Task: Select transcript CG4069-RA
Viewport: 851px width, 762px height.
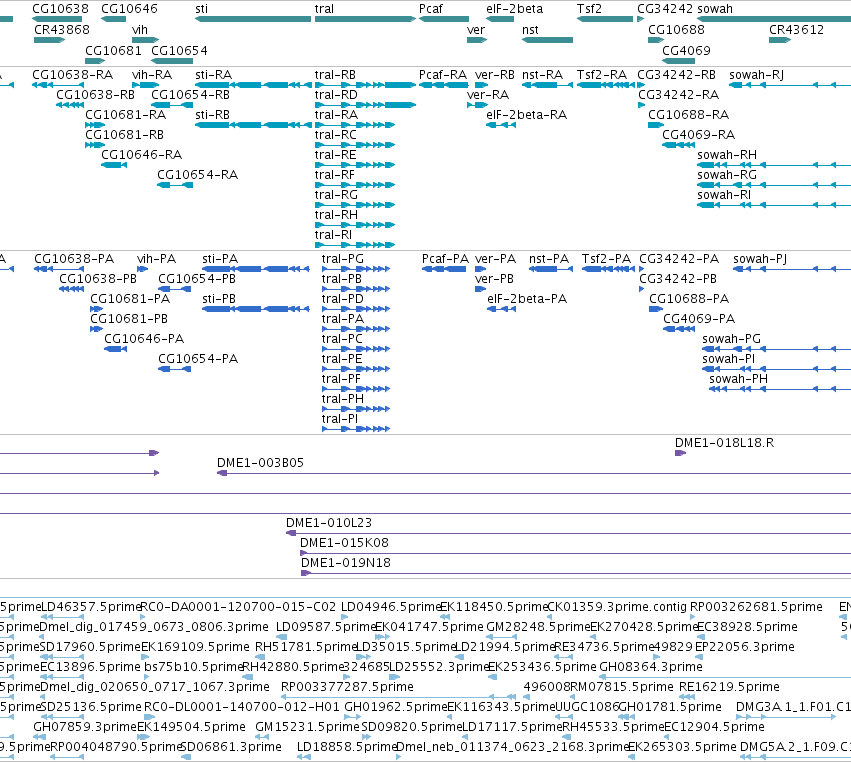Action: click(678, 145)
